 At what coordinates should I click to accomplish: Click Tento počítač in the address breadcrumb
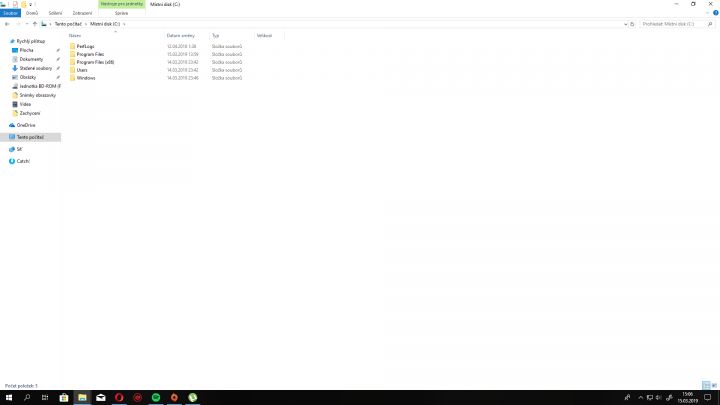[x=68, y=24]
